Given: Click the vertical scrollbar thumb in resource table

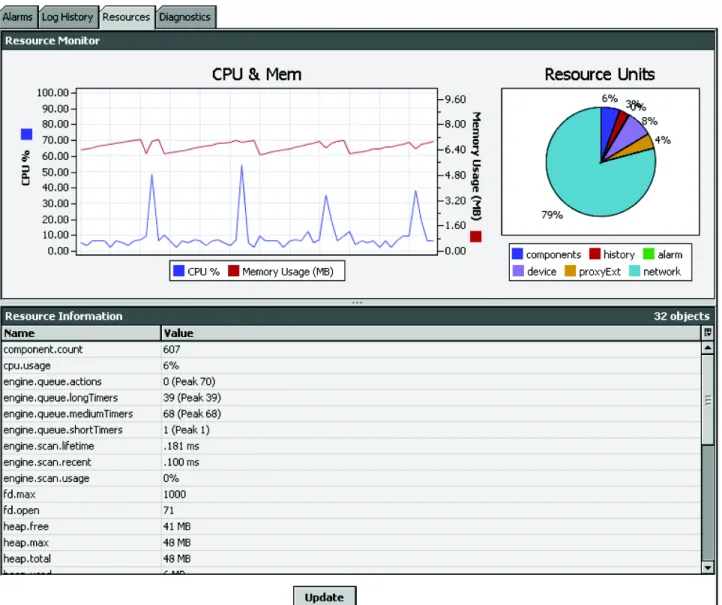Looking at the screenshot, I should click(708, 400).
